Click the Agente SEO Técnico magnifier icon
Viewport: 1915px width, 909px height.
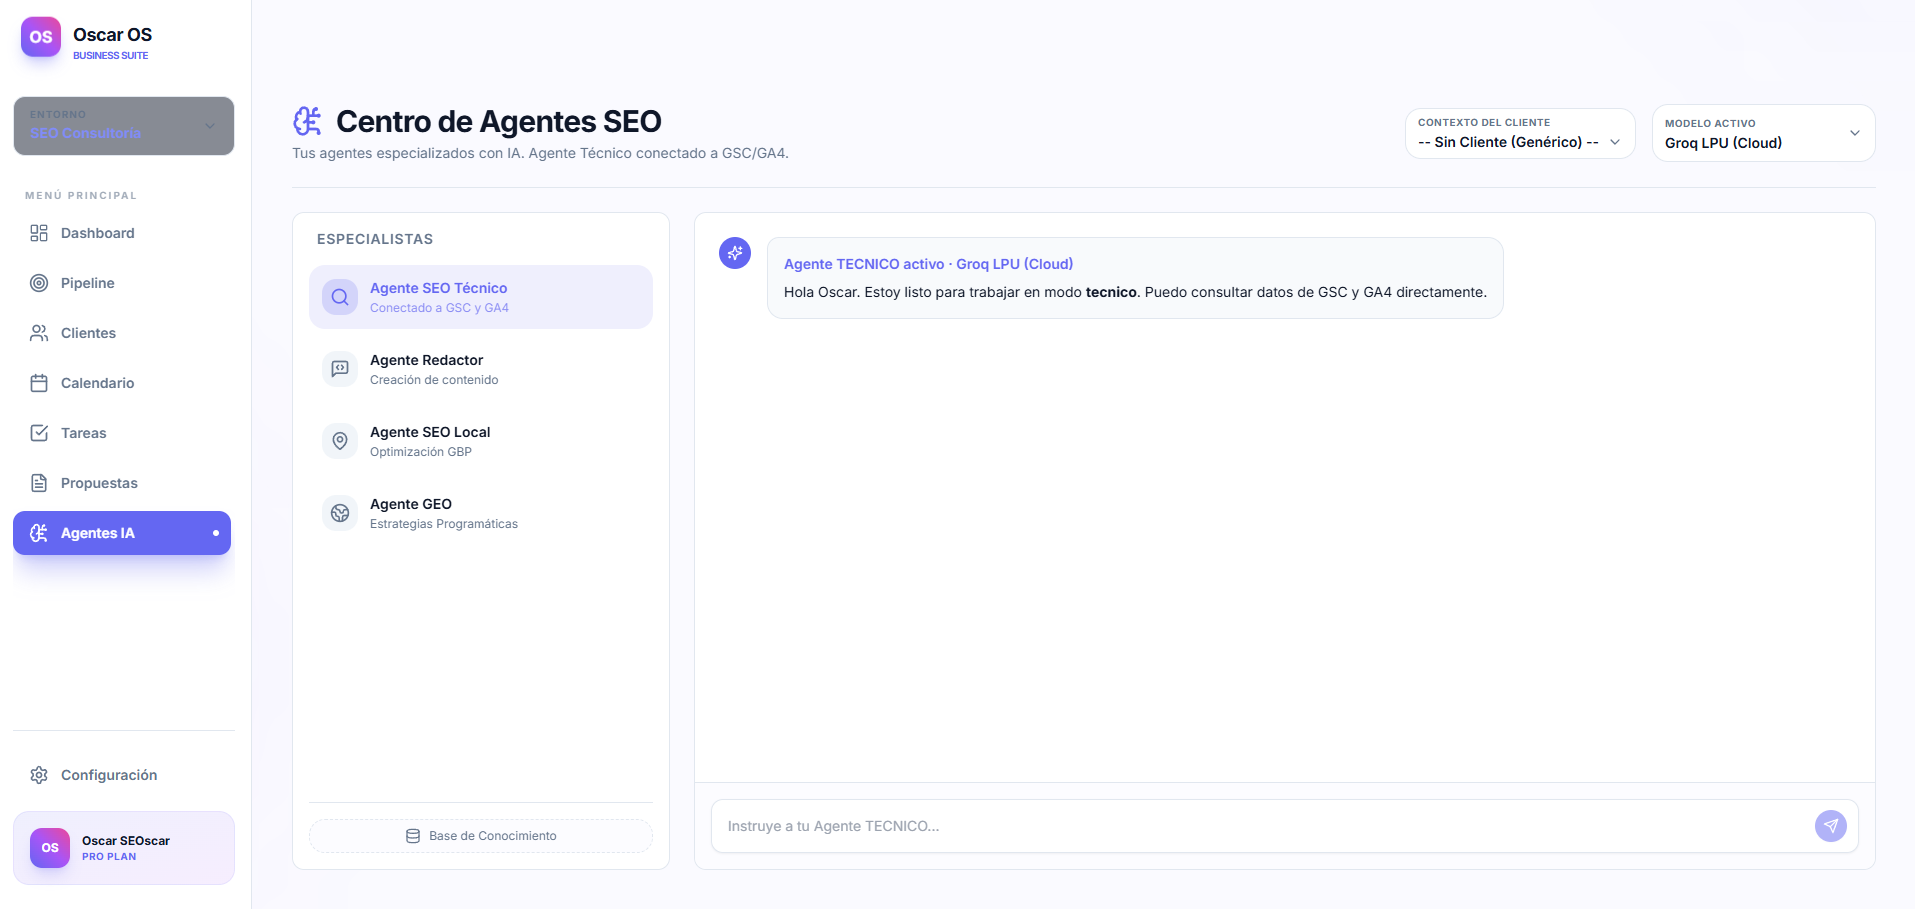[340, 297]
